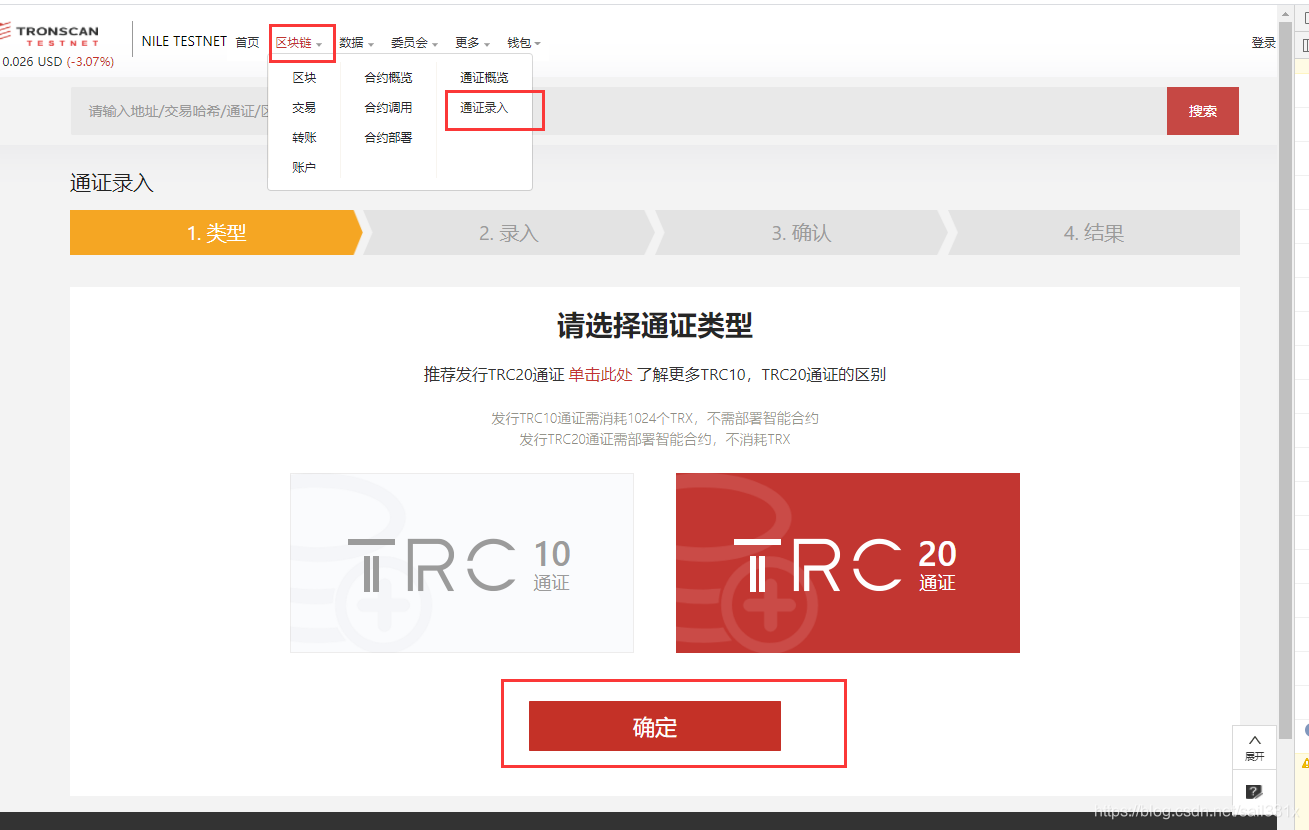Image resolution: width=1309 pixels, height=830 pixels.
Task: Select 转账 in the dropdown menu
Action: click(x=304, y=138)
